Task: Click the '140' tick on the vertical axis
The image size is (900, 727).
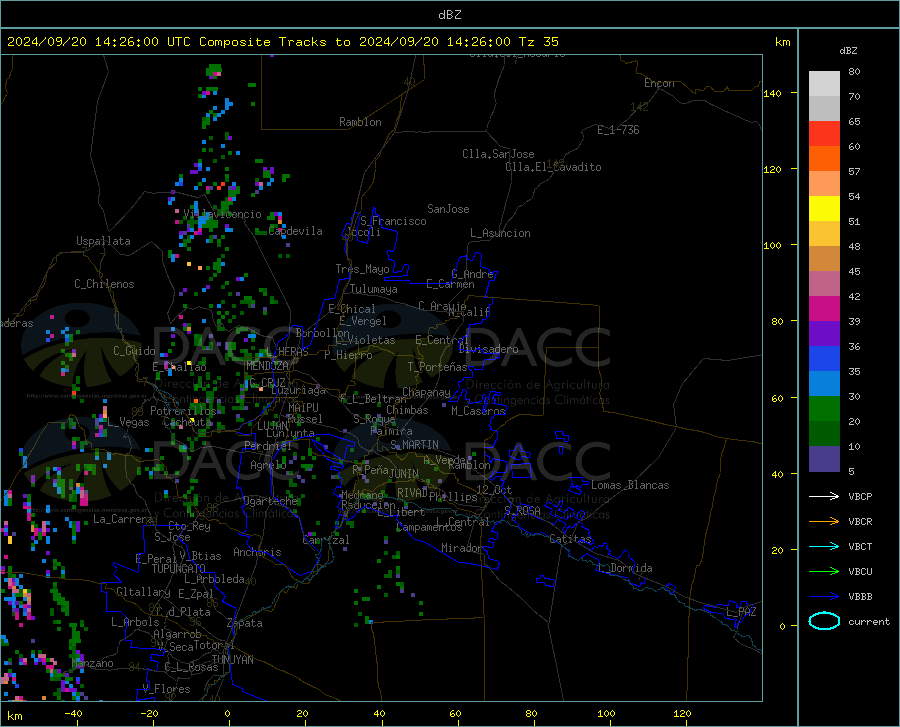Action: [772, 93]
